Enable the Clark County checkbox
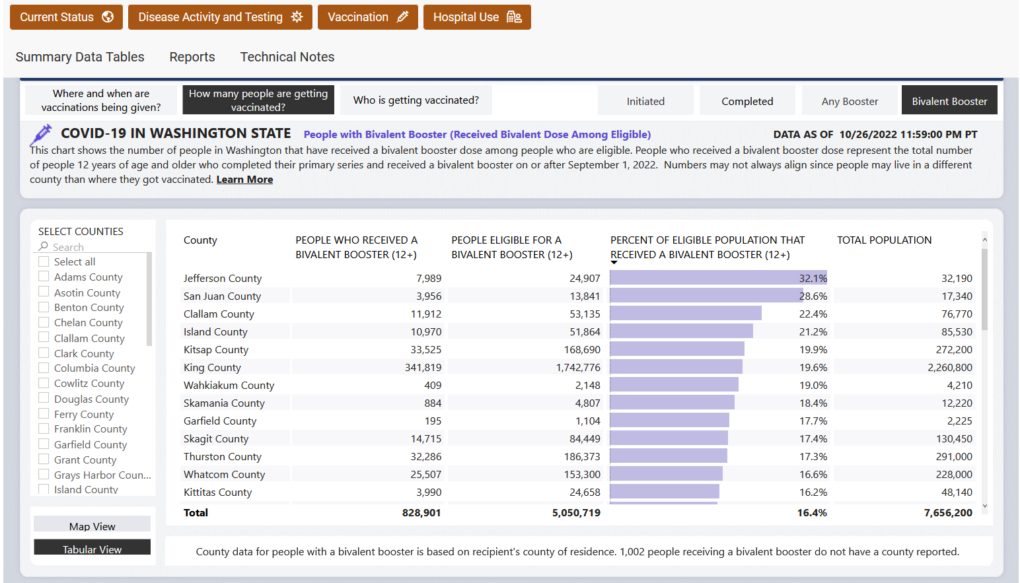The image size is (1020, 583). pyautogui.click(x=44, y=353)
